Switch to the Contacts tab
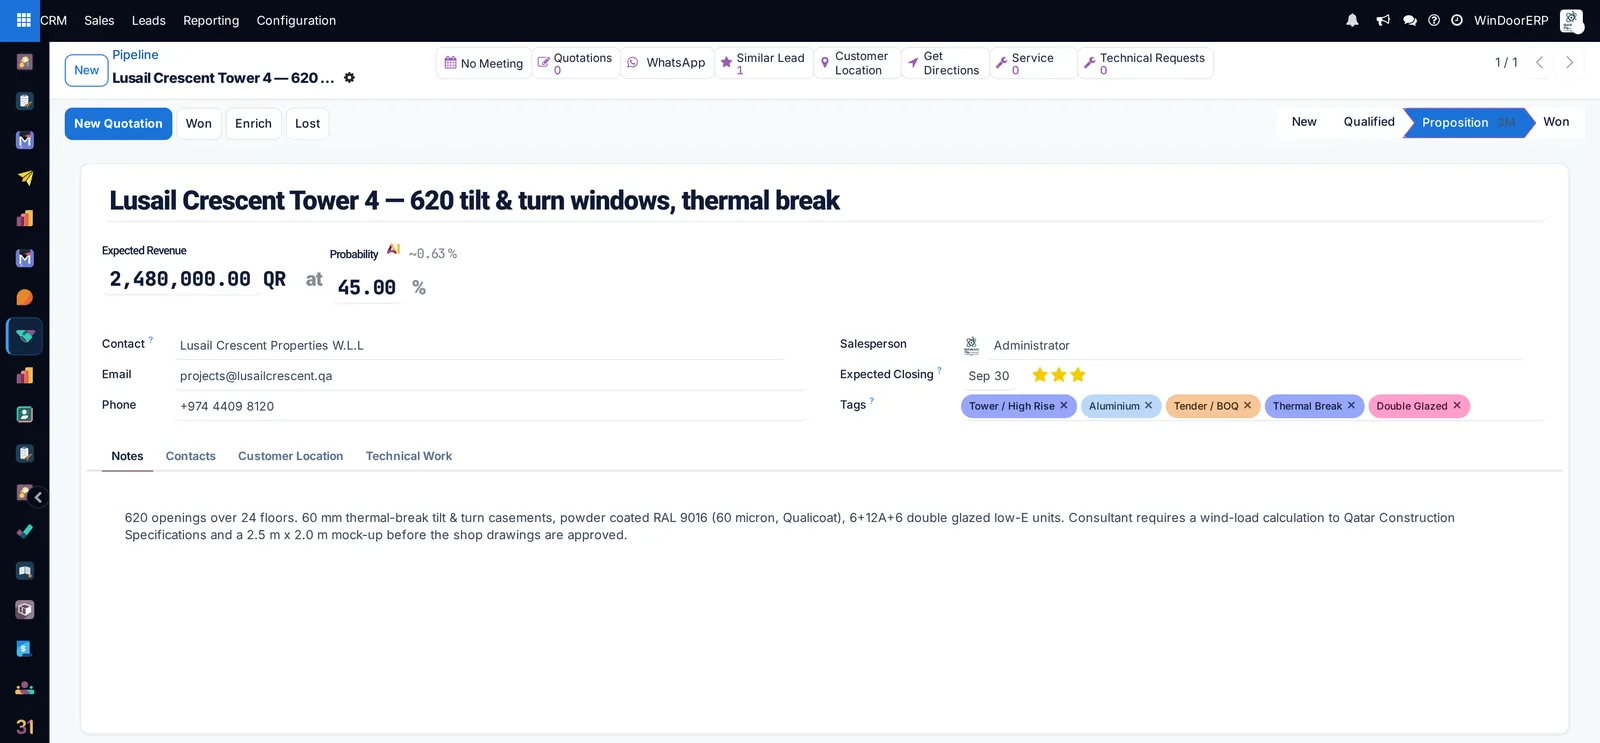The height and width of the screenshot is (743, 1600). 191,456
